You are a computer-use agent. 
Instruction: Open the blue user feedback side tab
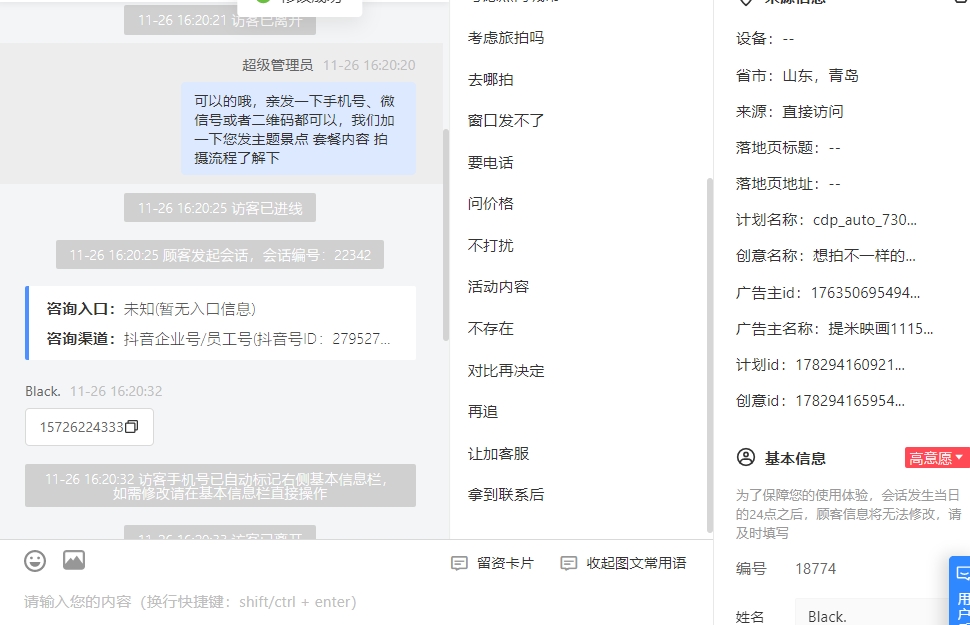point(960,590)
